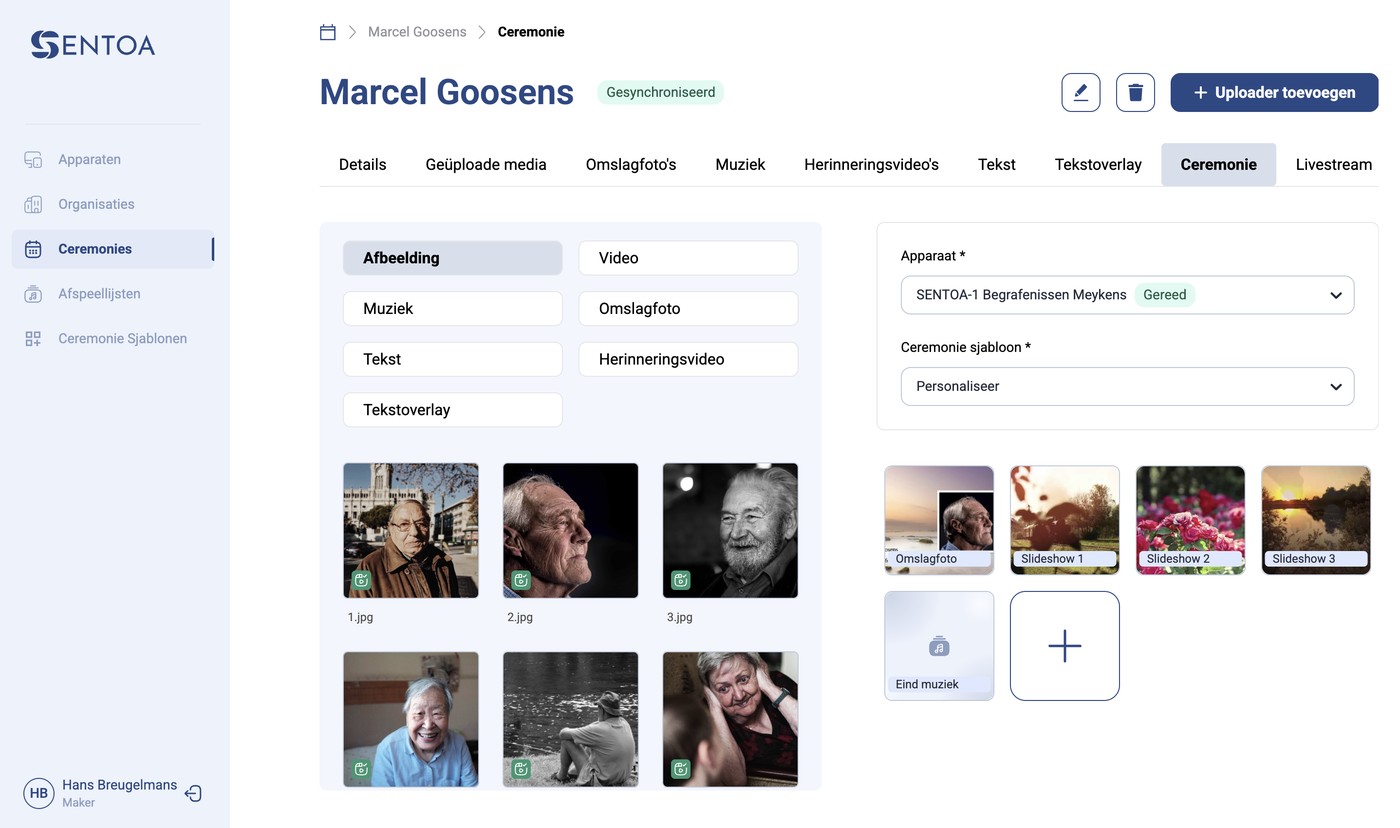Select the Afbeelding media filter
Image resolution: width=1400 pixels, height=828 pixels.
pyautogui.click(x=453, y=258)
